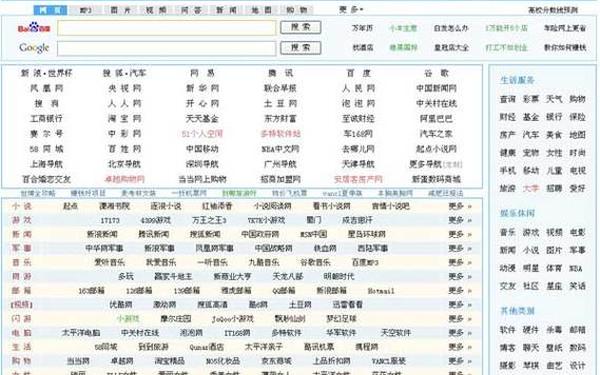Open the 中国移动 link
The image size is (600, 375).
pos(202,149)
